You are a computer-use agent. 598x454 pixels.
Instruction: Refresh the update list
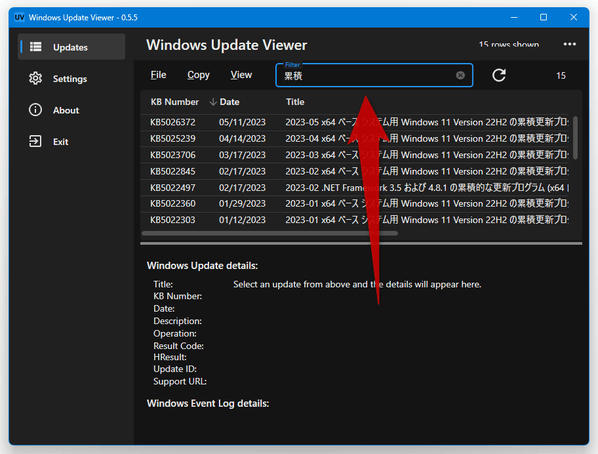(499, 75)
